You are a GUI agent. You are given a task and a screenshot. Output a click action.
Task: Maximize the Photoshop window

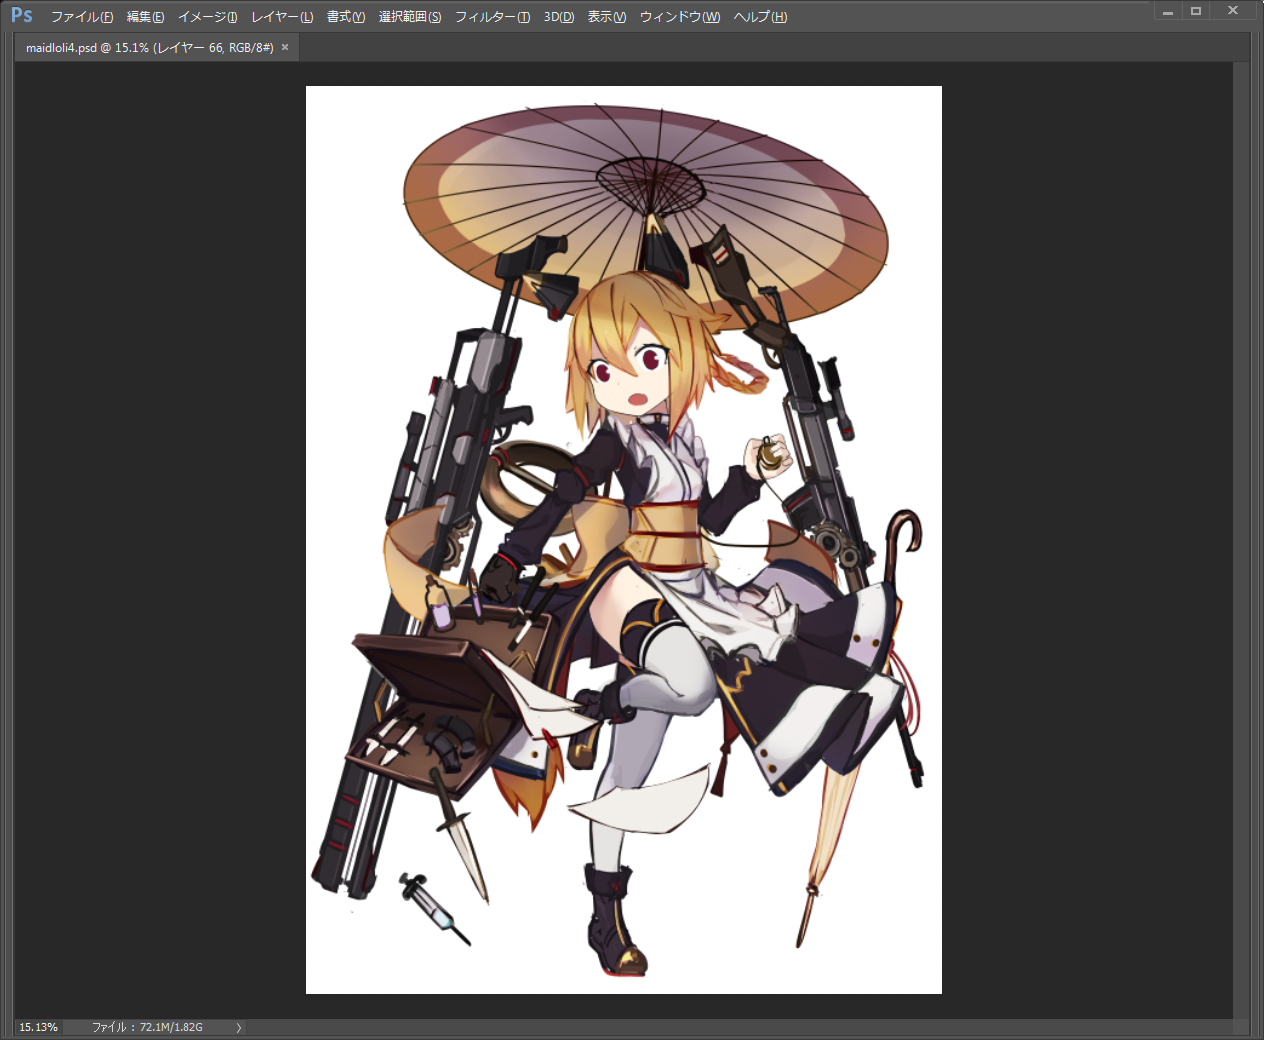click(x=1195, y=11)
